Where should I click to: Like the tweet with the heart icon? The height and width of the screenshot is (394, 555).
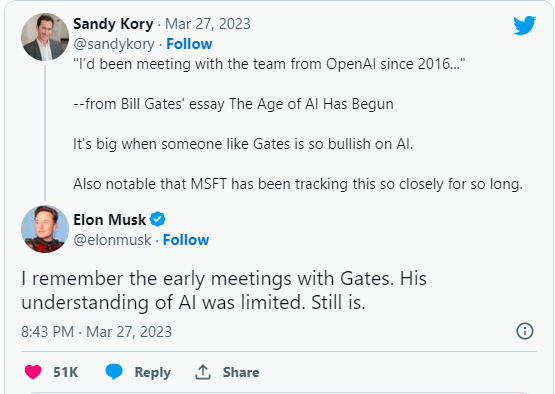pyautogui.click(x=33, y=372)
